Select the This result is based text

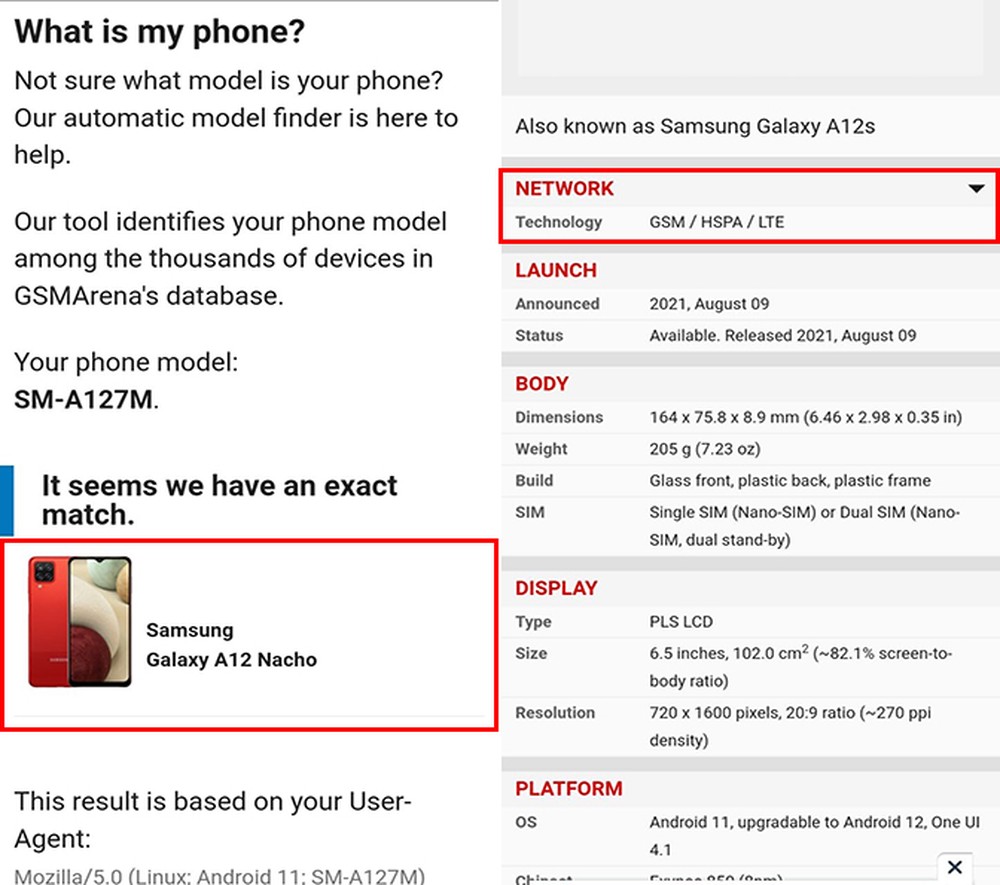[212, 819]
